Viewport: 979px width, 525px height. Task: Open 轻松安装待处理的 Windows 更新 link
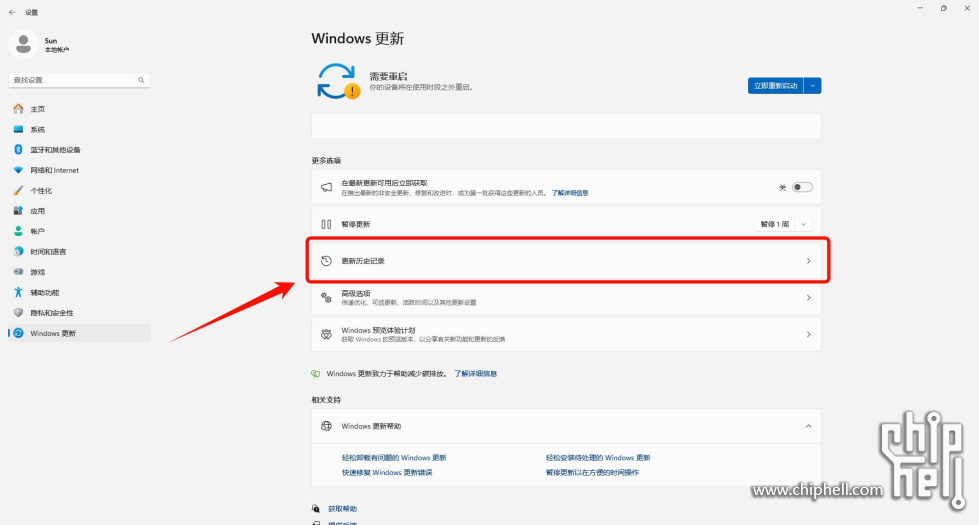tap(598, 458)
